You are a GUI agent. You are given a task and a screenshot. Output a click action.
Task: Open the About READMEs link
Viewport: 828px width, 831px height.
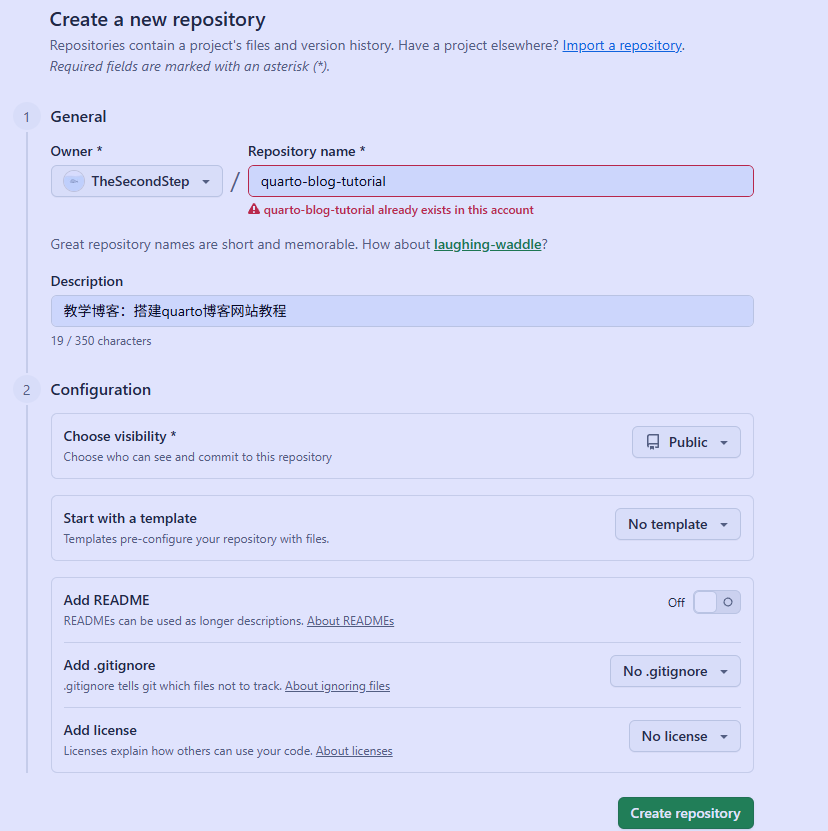click(x=350, y=621)
